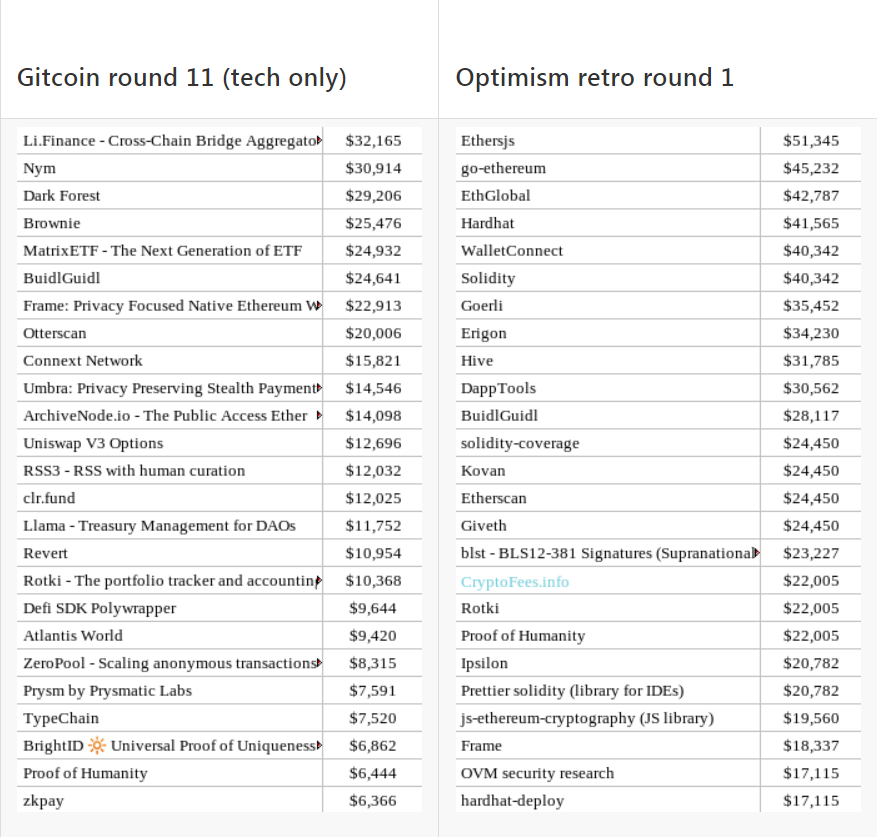Image resolution: width=877 pixels, height=837 pixels.
Task: Expand truncated Frame: Privacy Focused cell arrow
Action: [319, 305]
